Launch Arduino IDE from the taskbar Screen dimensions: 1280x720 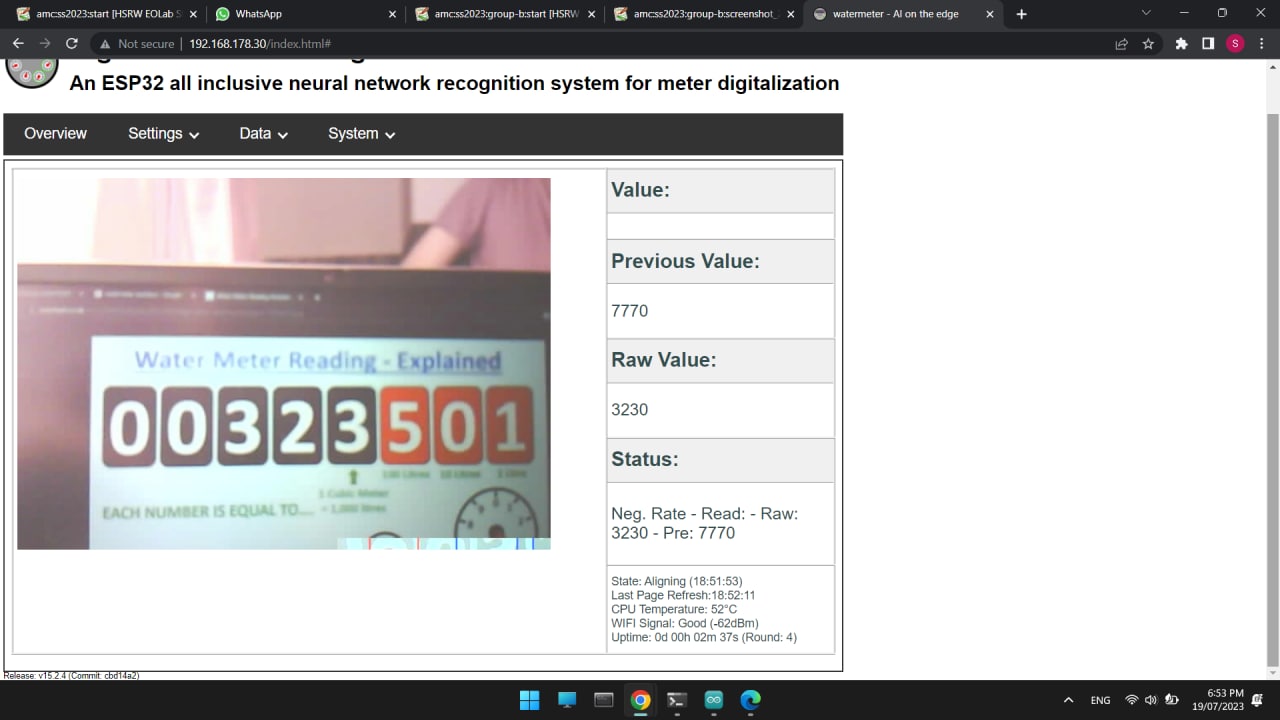[714, 700]
